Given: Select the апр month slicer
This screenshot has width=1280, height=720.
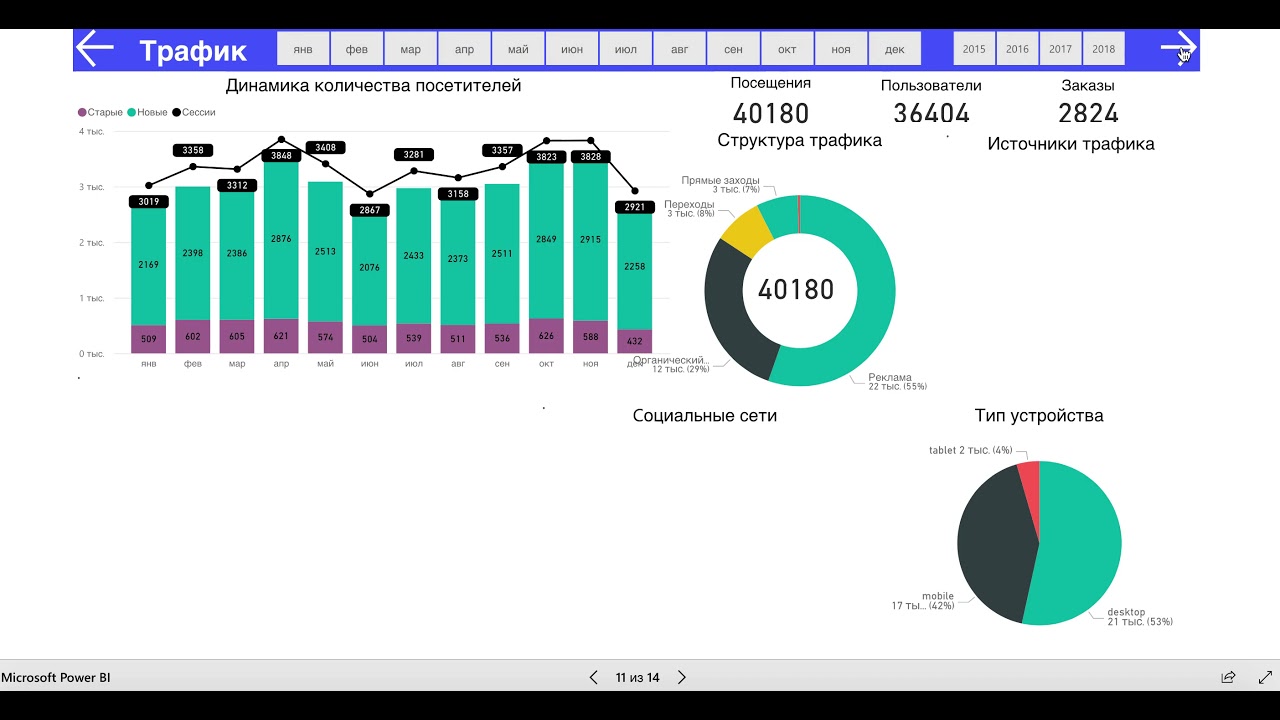Looking at the screenshot, I should (464, 49).
